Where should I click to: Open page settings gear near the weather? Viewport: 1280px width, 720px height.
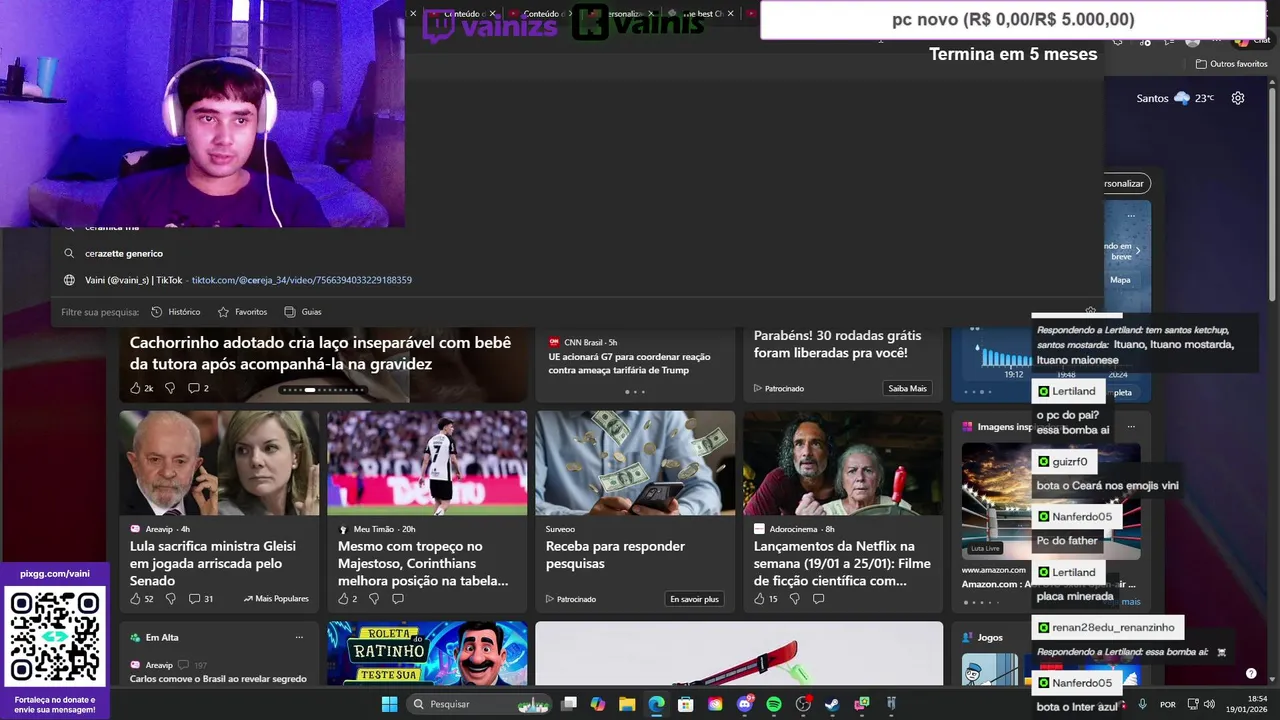[x=1238, y=98]
